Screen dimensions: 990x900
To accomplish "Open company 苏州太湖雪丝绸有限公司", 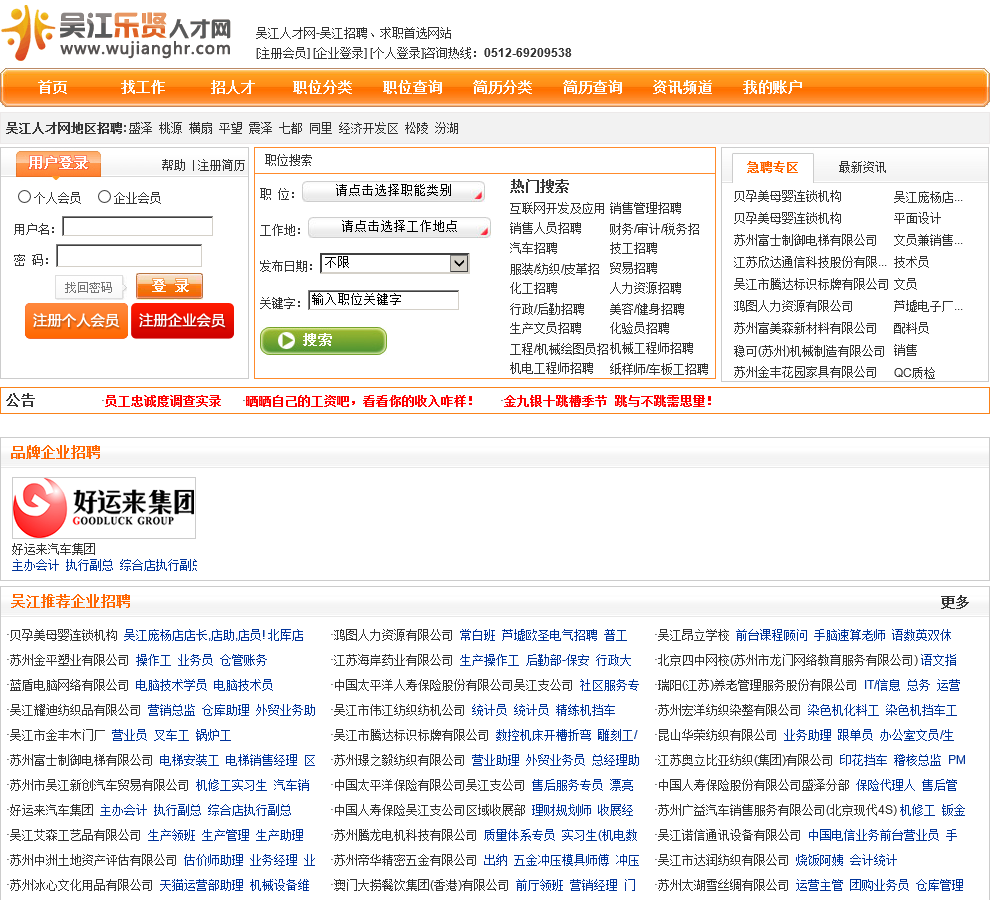I will click(723, 885).
